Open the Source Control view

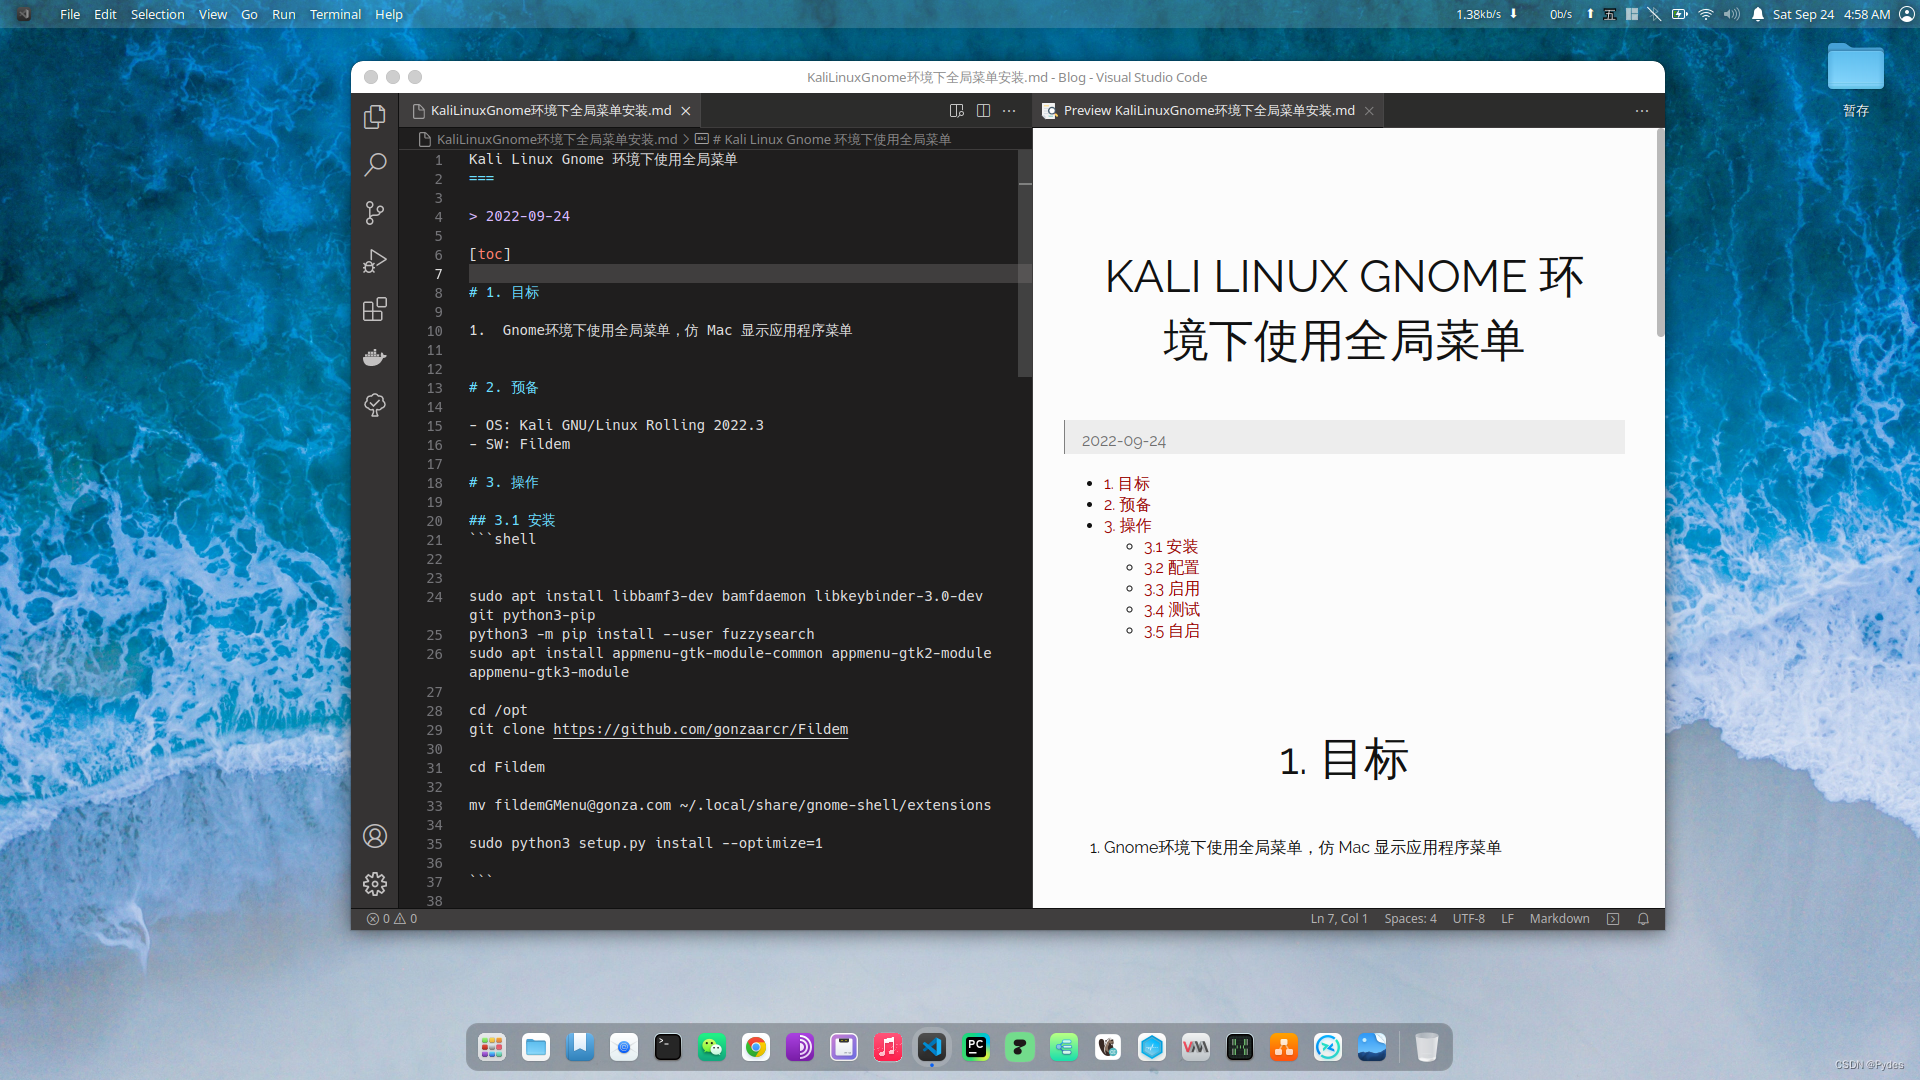tap(374, 213)
